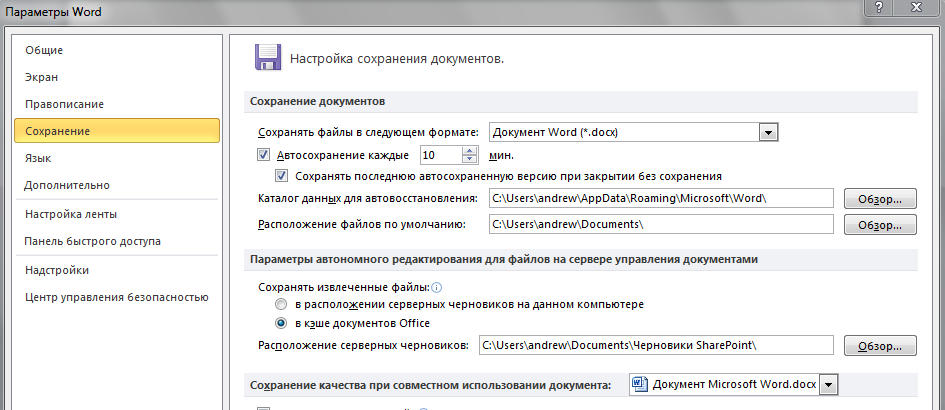This screenshot has width=945, height=410.
Task: Click the help question mark button
Action: [881, 8]
